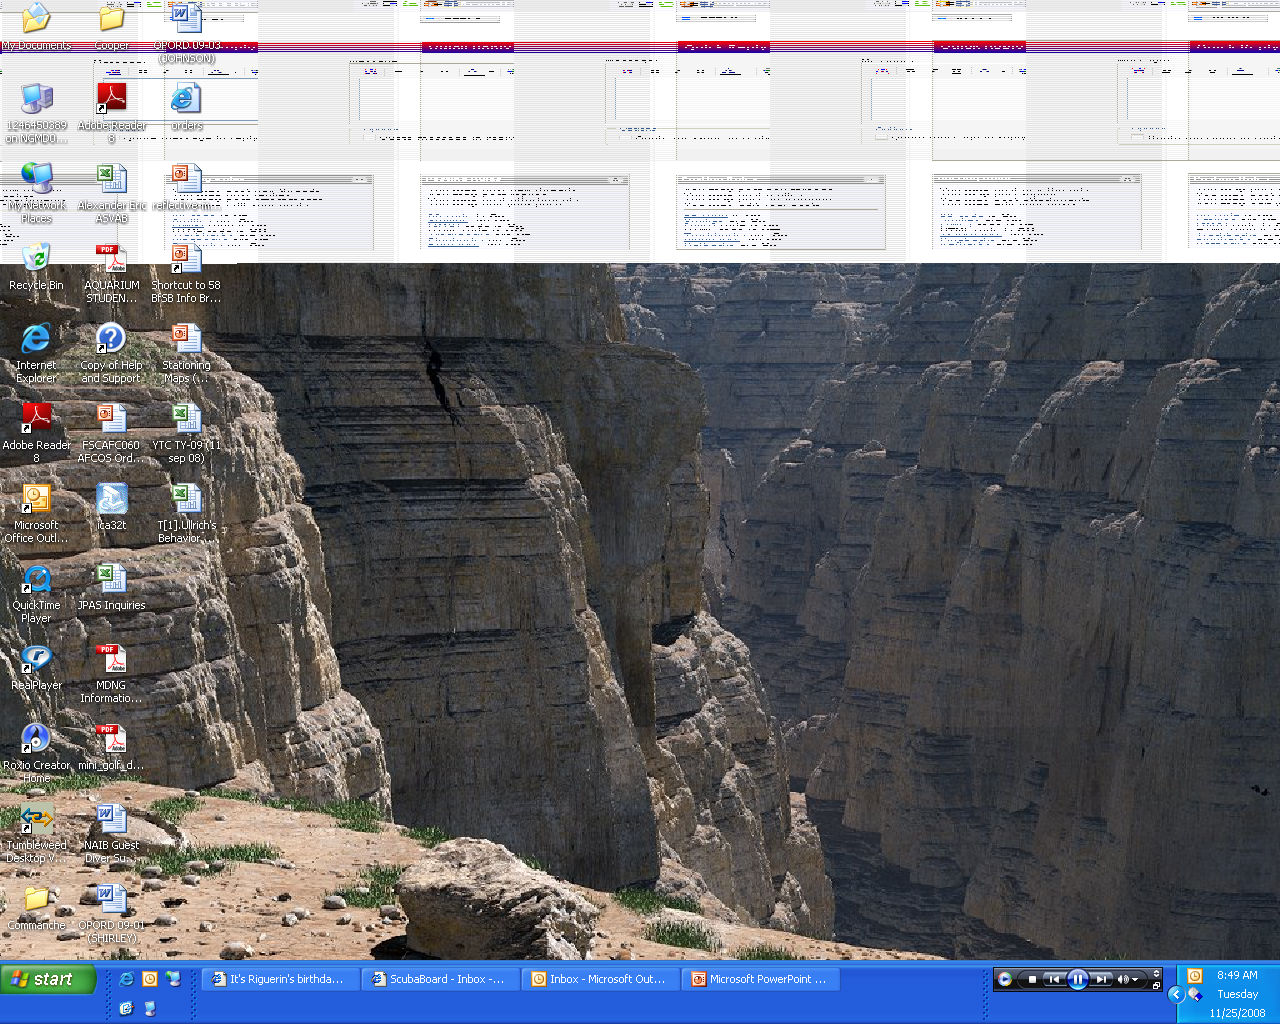Launch Internet Explorer from Quick Launch
This screenshot has width=1280, height=1024.
click(126, 979)
